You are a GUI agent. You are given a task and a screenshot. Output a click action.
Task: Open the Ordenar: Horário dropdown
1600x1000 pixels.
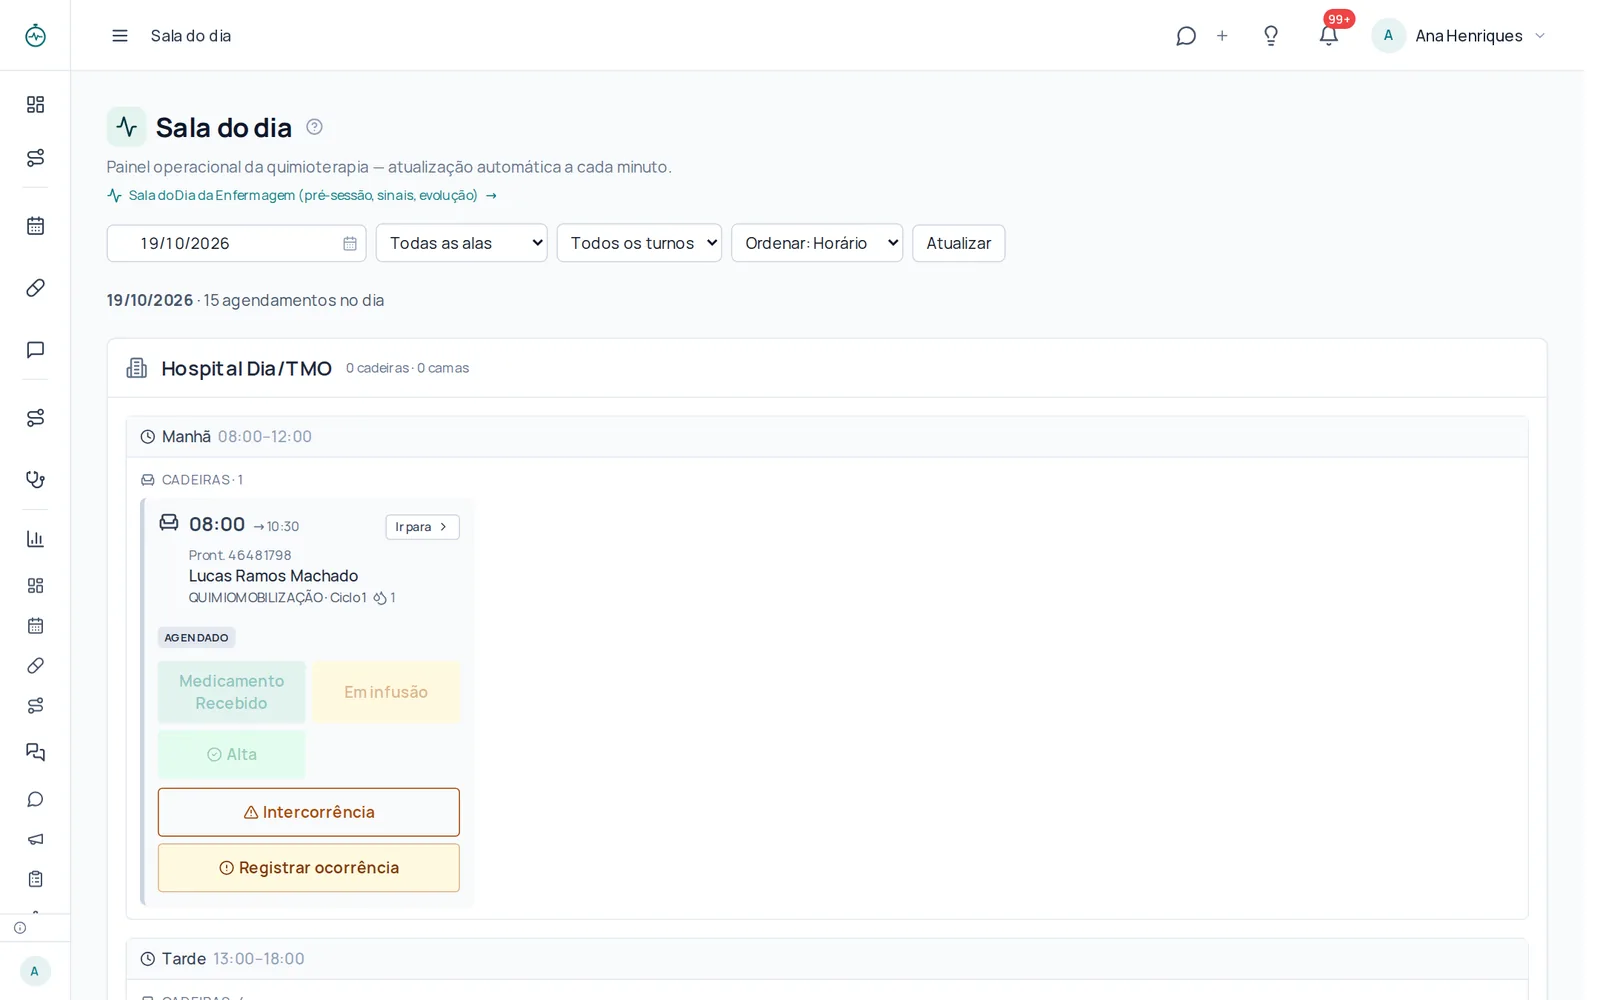coord(817,243)
